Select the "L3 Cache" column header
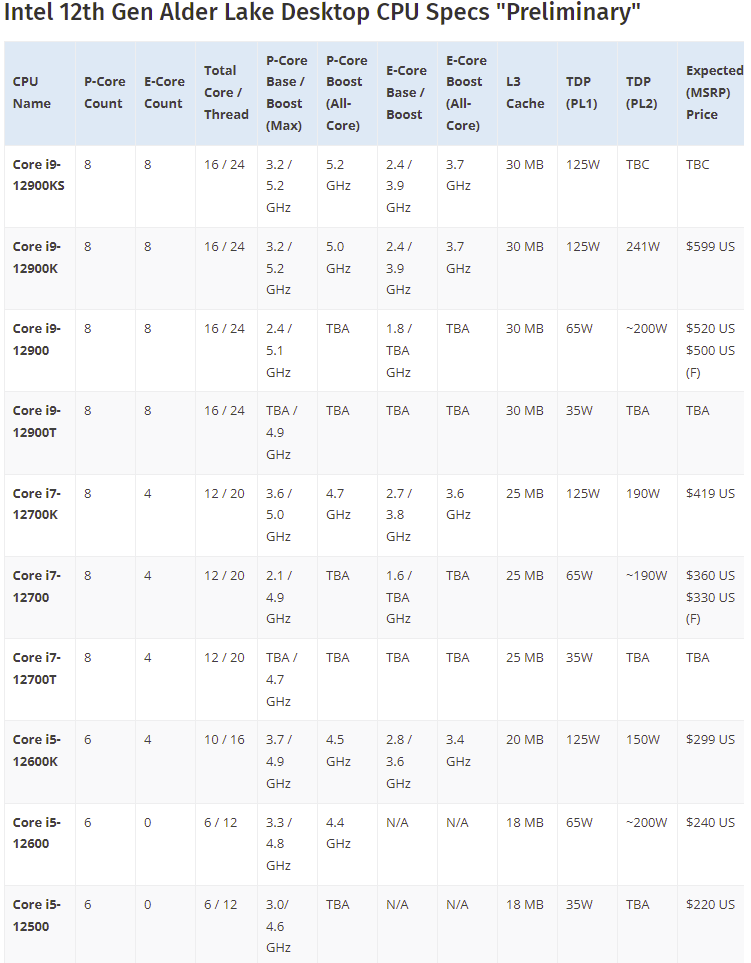 pyautogui.click(x=525, y=92)
